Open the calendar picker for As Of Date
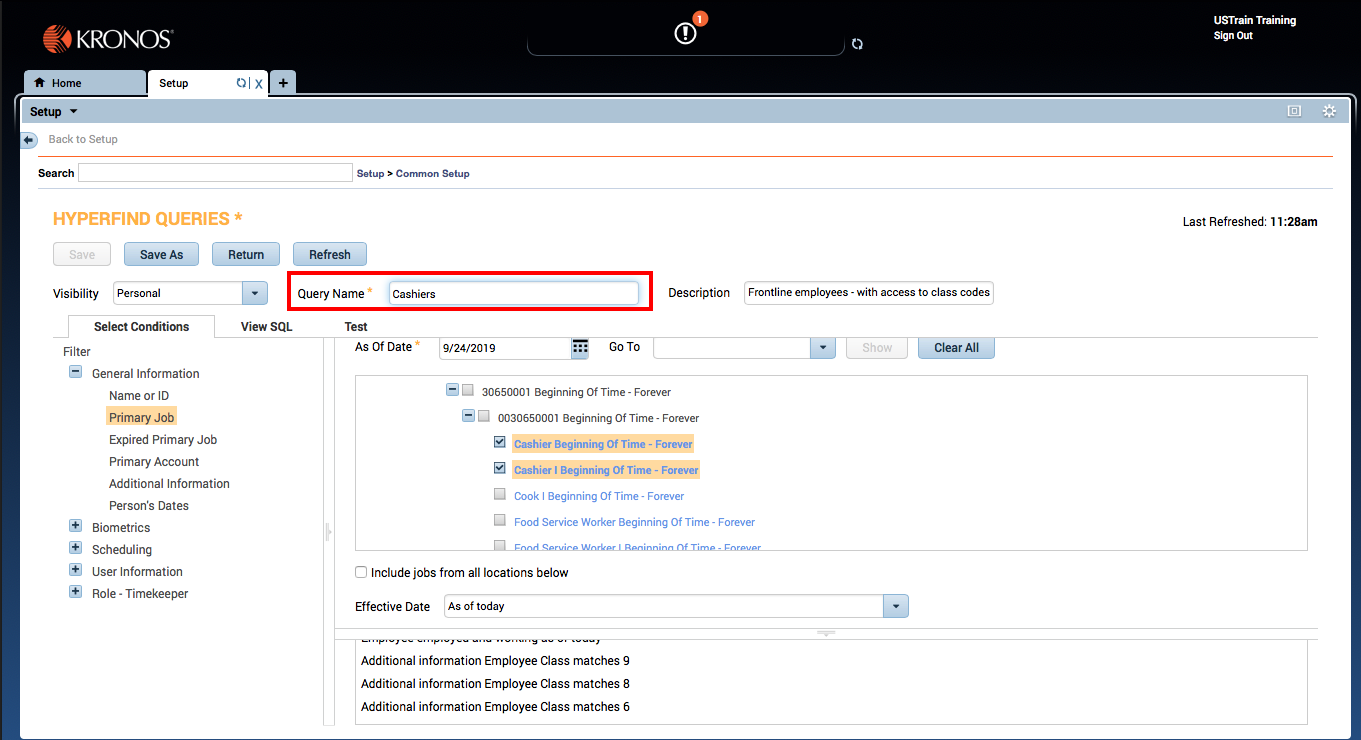Image resolution: width=1361 pixels, height=740 pixels. (580, 347)
